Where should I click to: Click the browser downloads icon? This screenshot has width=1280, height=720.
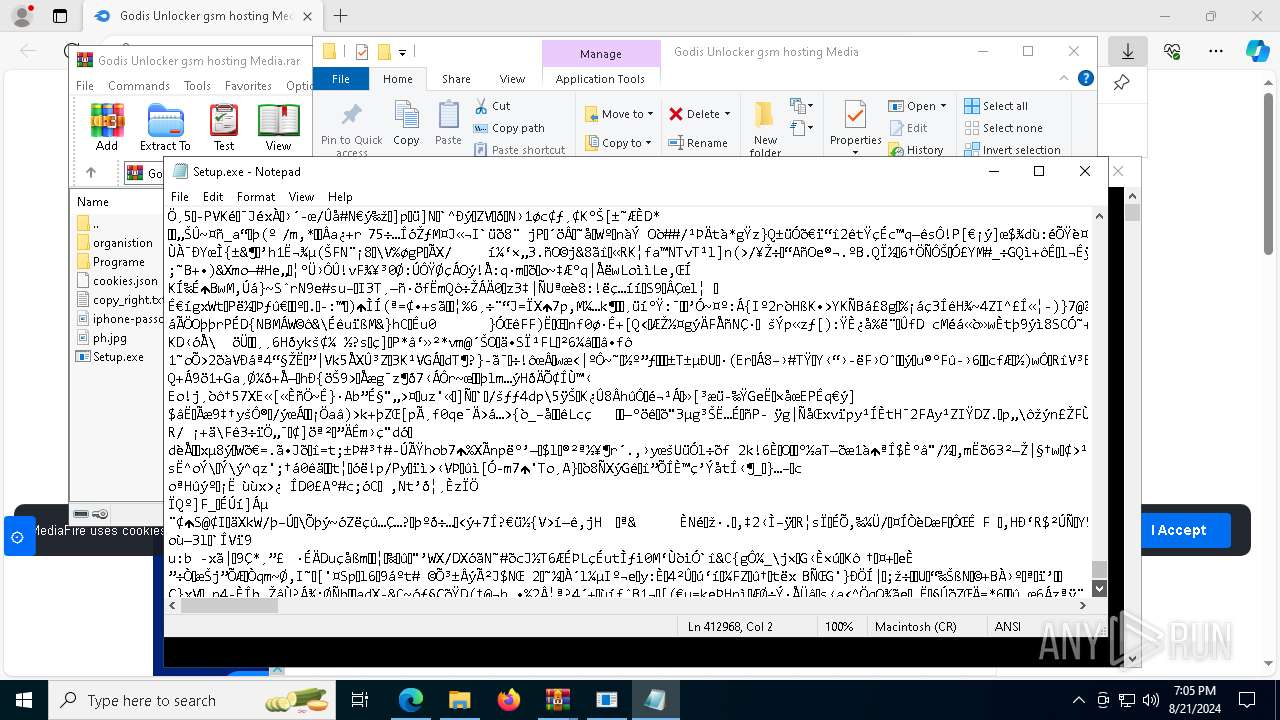1128,51
